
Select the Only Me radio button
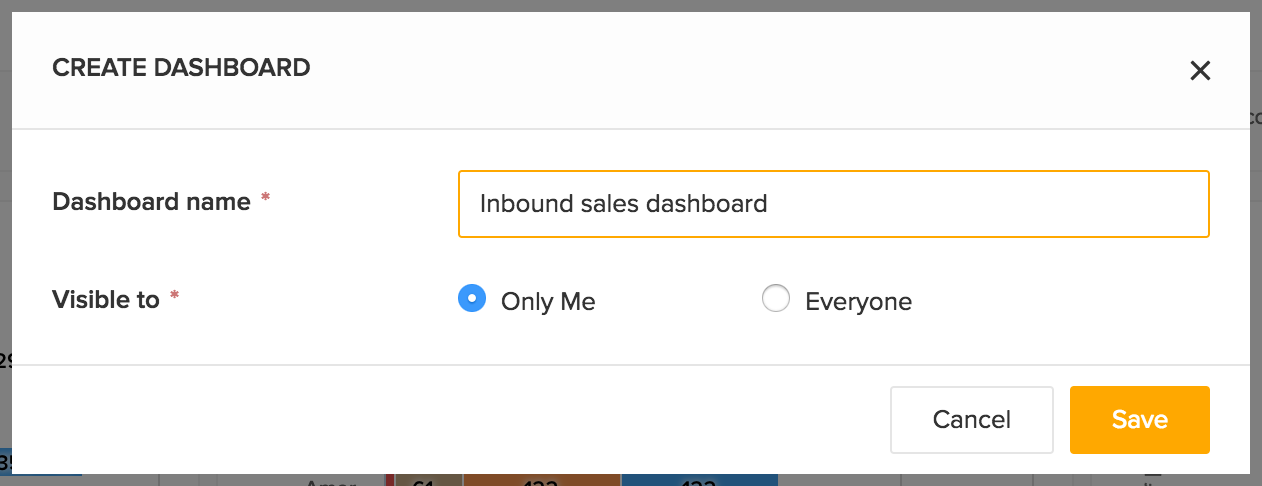[472, 299]
